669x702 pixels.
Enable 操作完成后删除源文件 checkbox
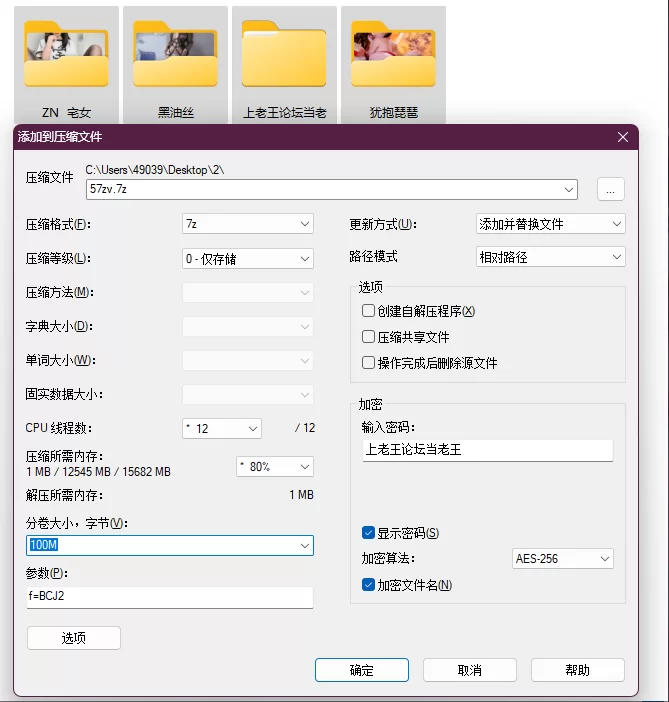(369, 363)
